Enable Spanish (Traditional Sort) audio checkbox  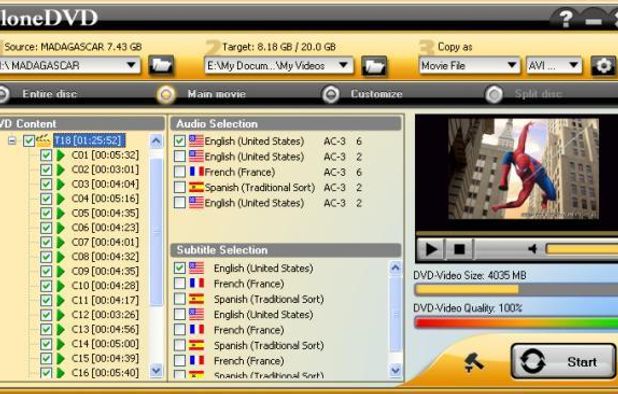pos(180,187)
